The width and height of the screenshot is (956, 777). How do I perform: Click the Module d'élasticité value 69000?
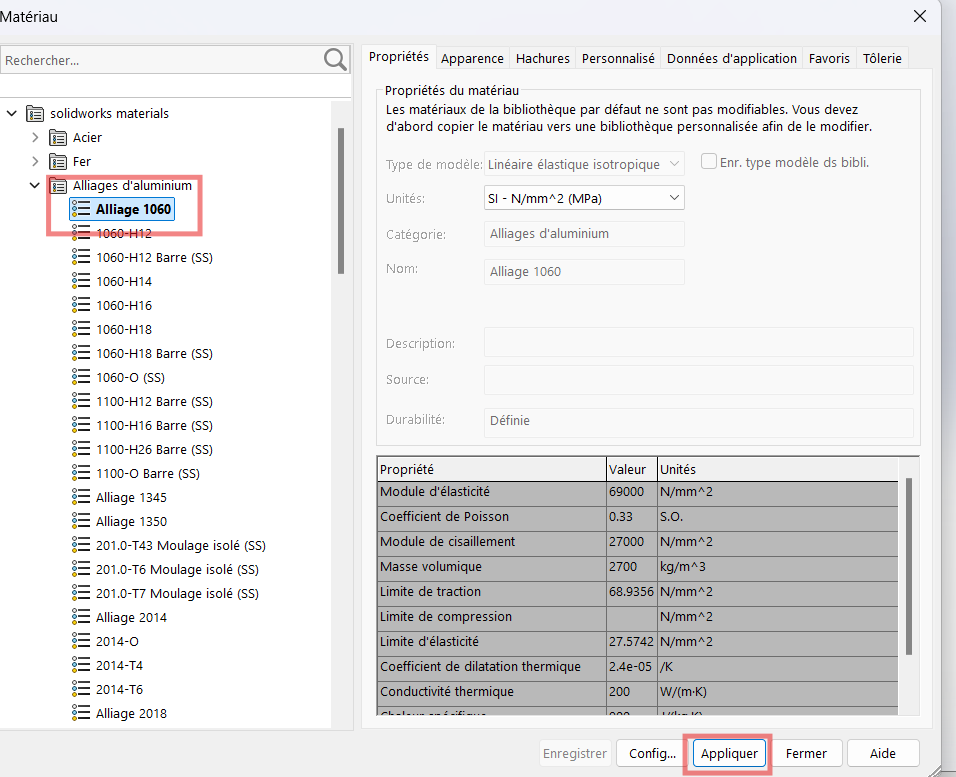[632, 492]
